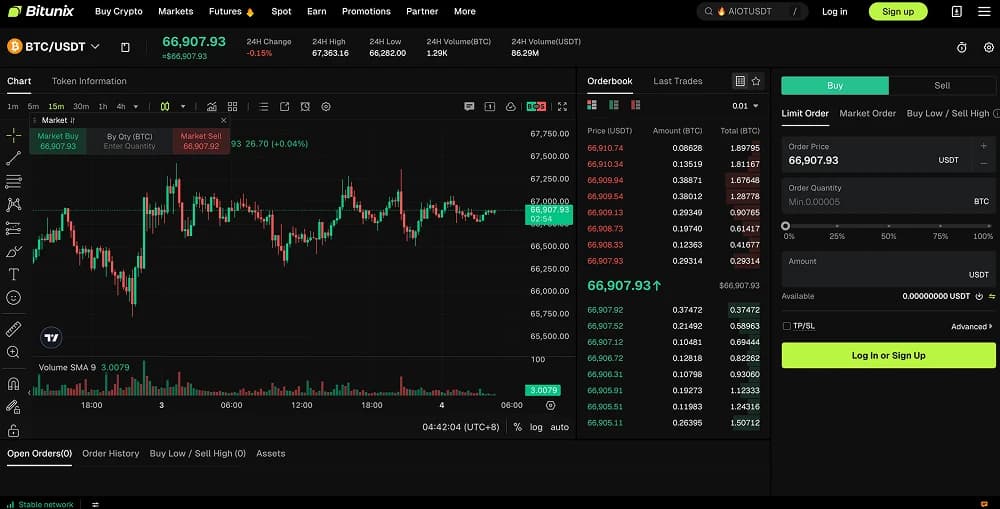1000x509 pixels.
Task: Open the emoji icons tool
Action: coord(13,298)
